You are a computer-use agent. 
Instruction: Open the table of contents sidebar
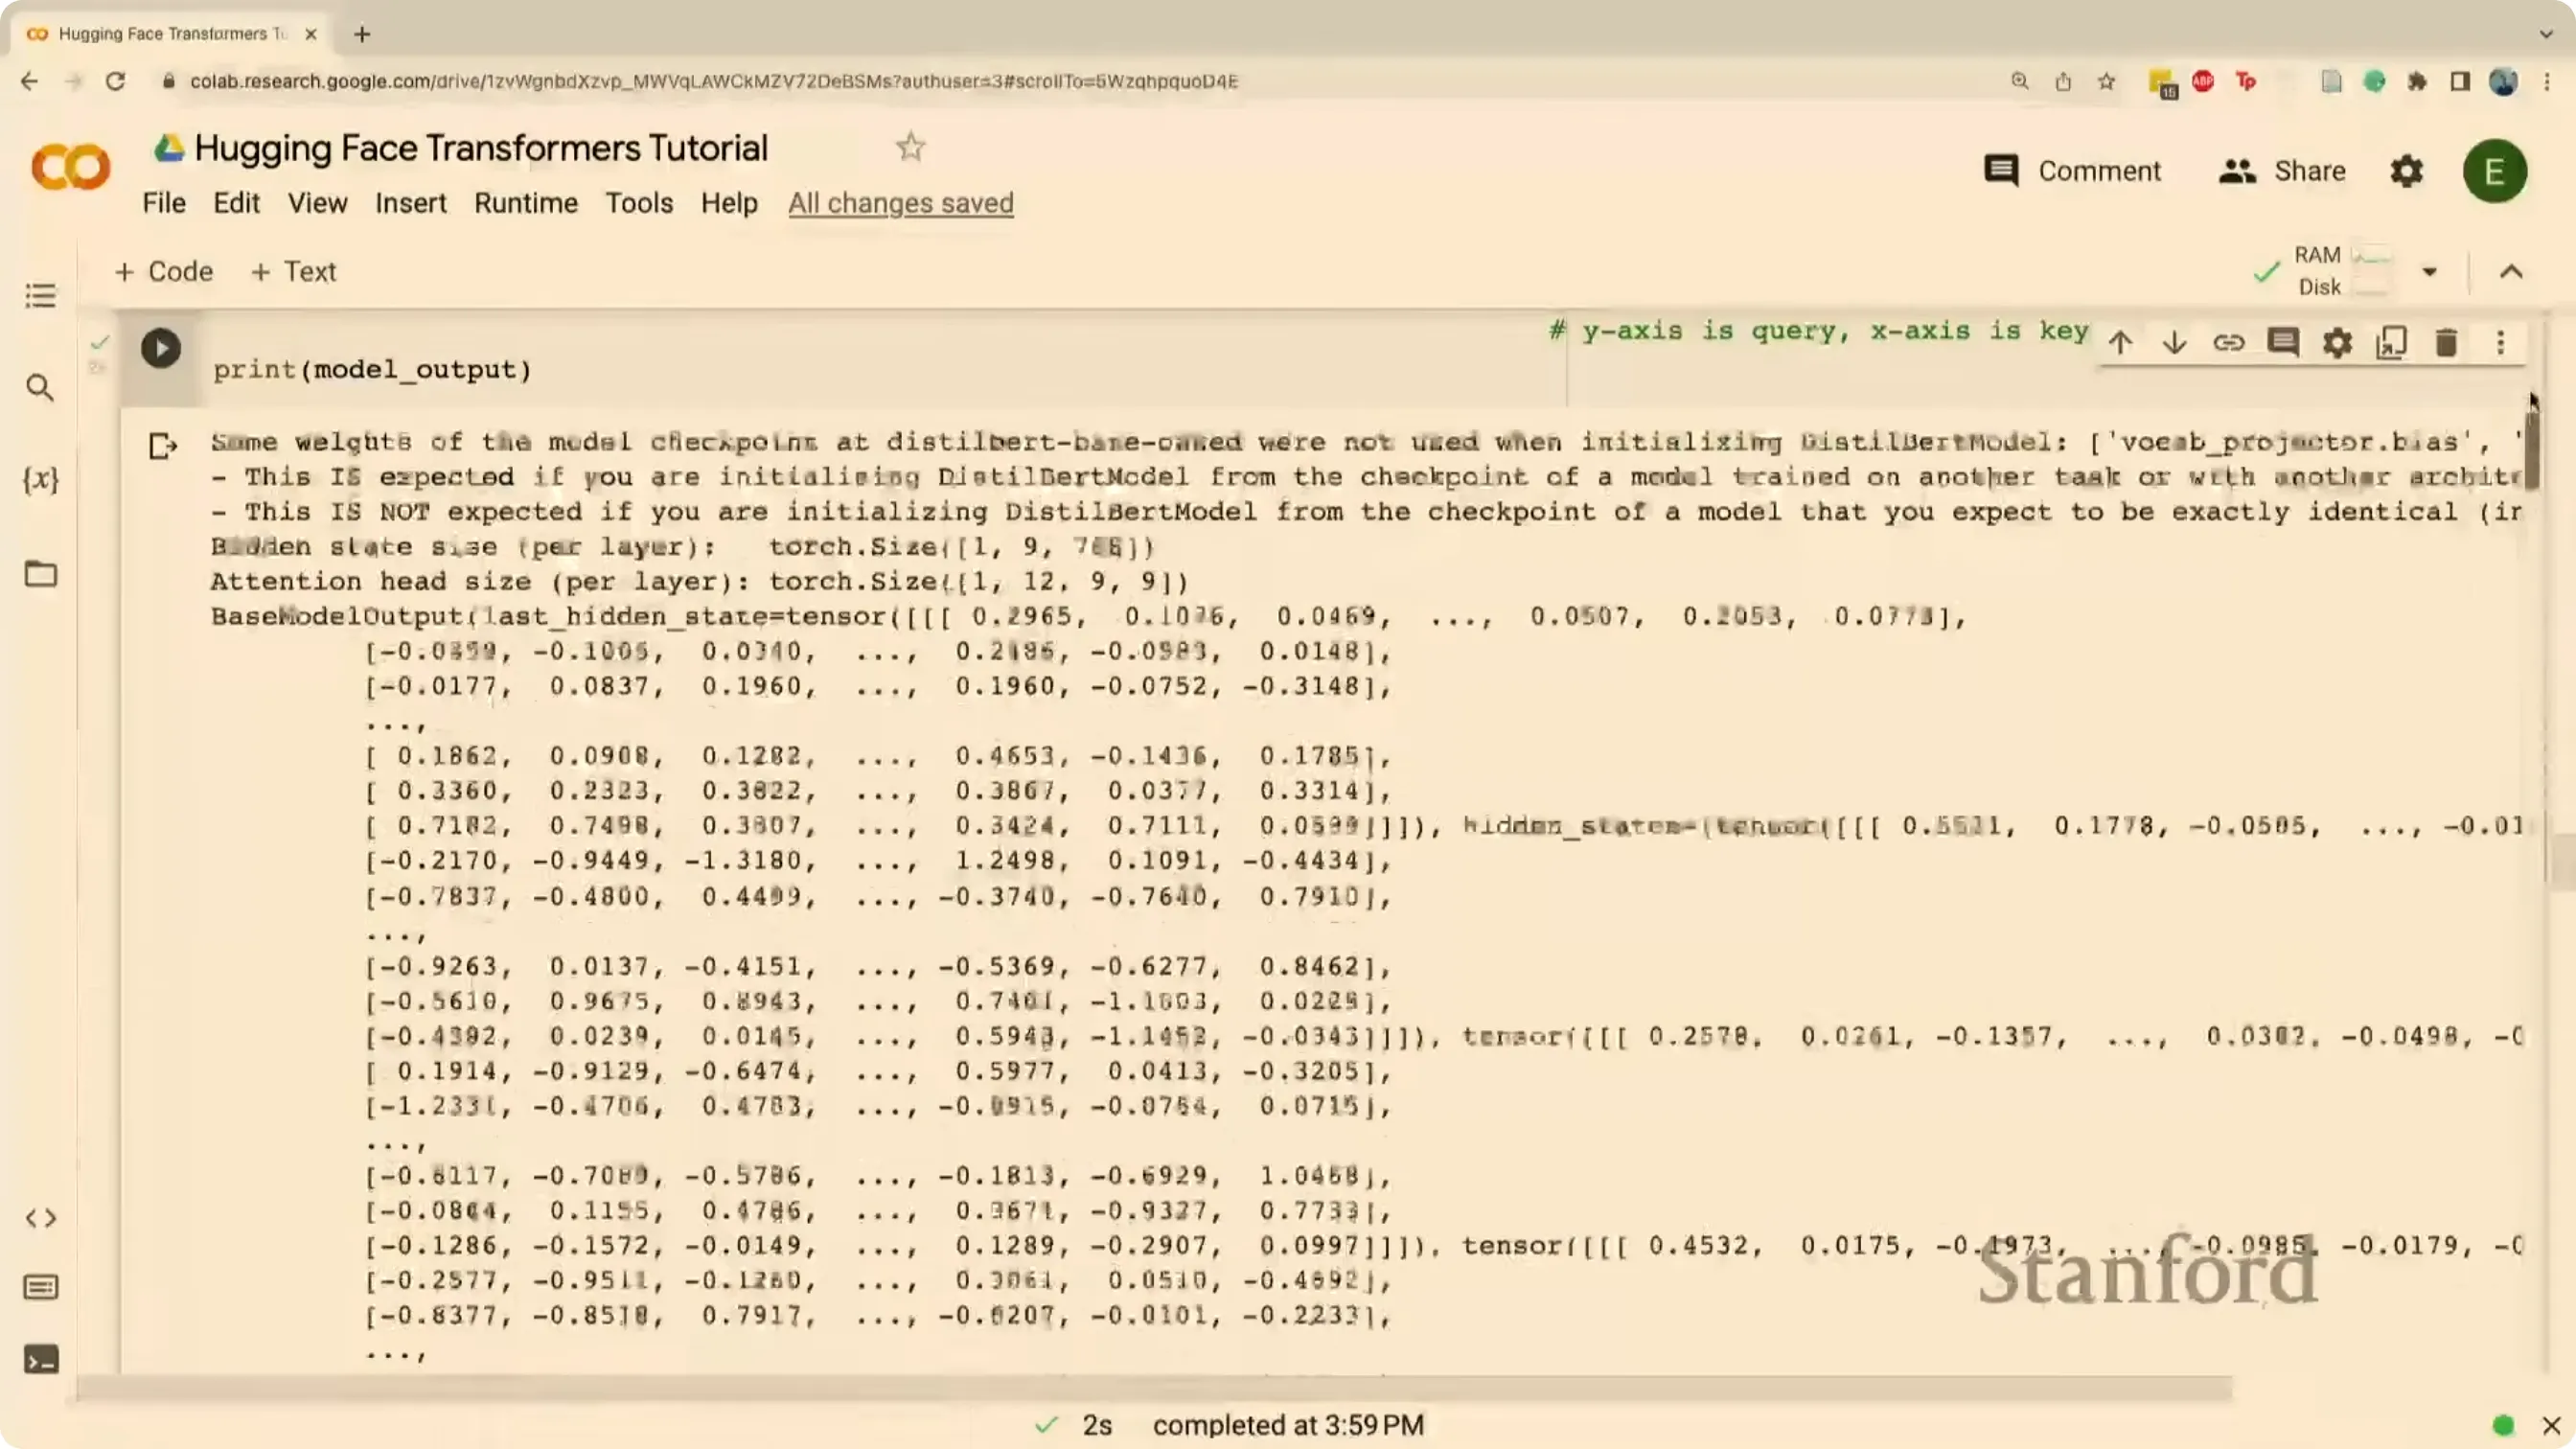[40, 296]
